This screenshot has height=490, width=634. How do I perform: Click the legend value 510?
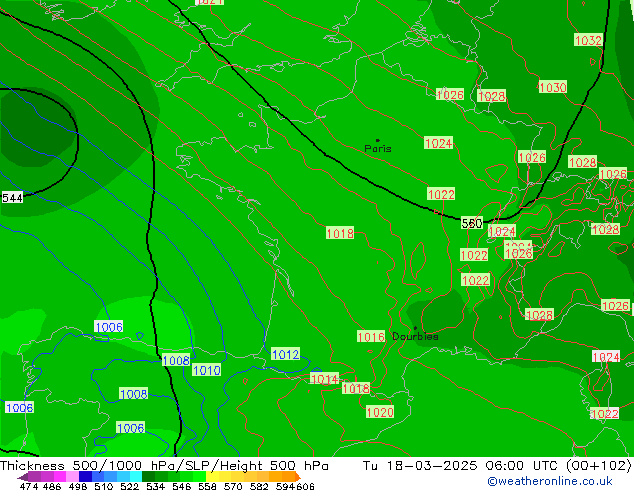(x=104, y=486)
